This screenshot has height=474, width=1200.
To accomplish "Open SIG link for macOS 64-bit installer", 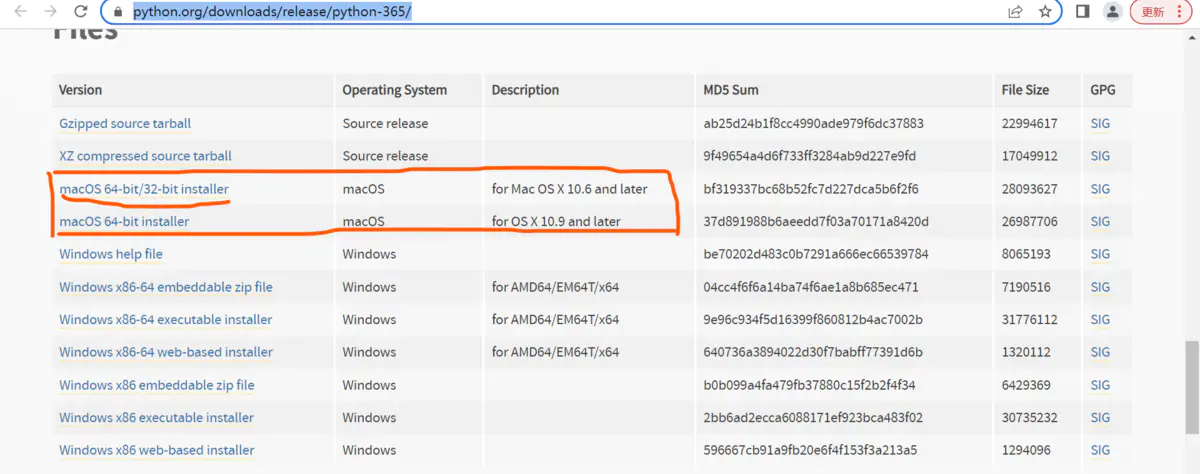I will pos(1100,221).
